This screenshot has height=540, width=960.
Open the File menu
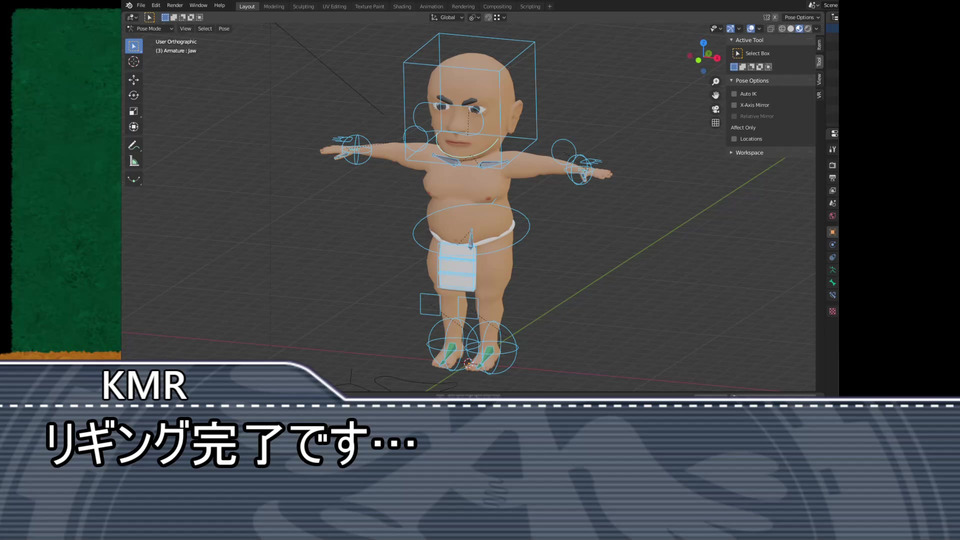(141, 6)
